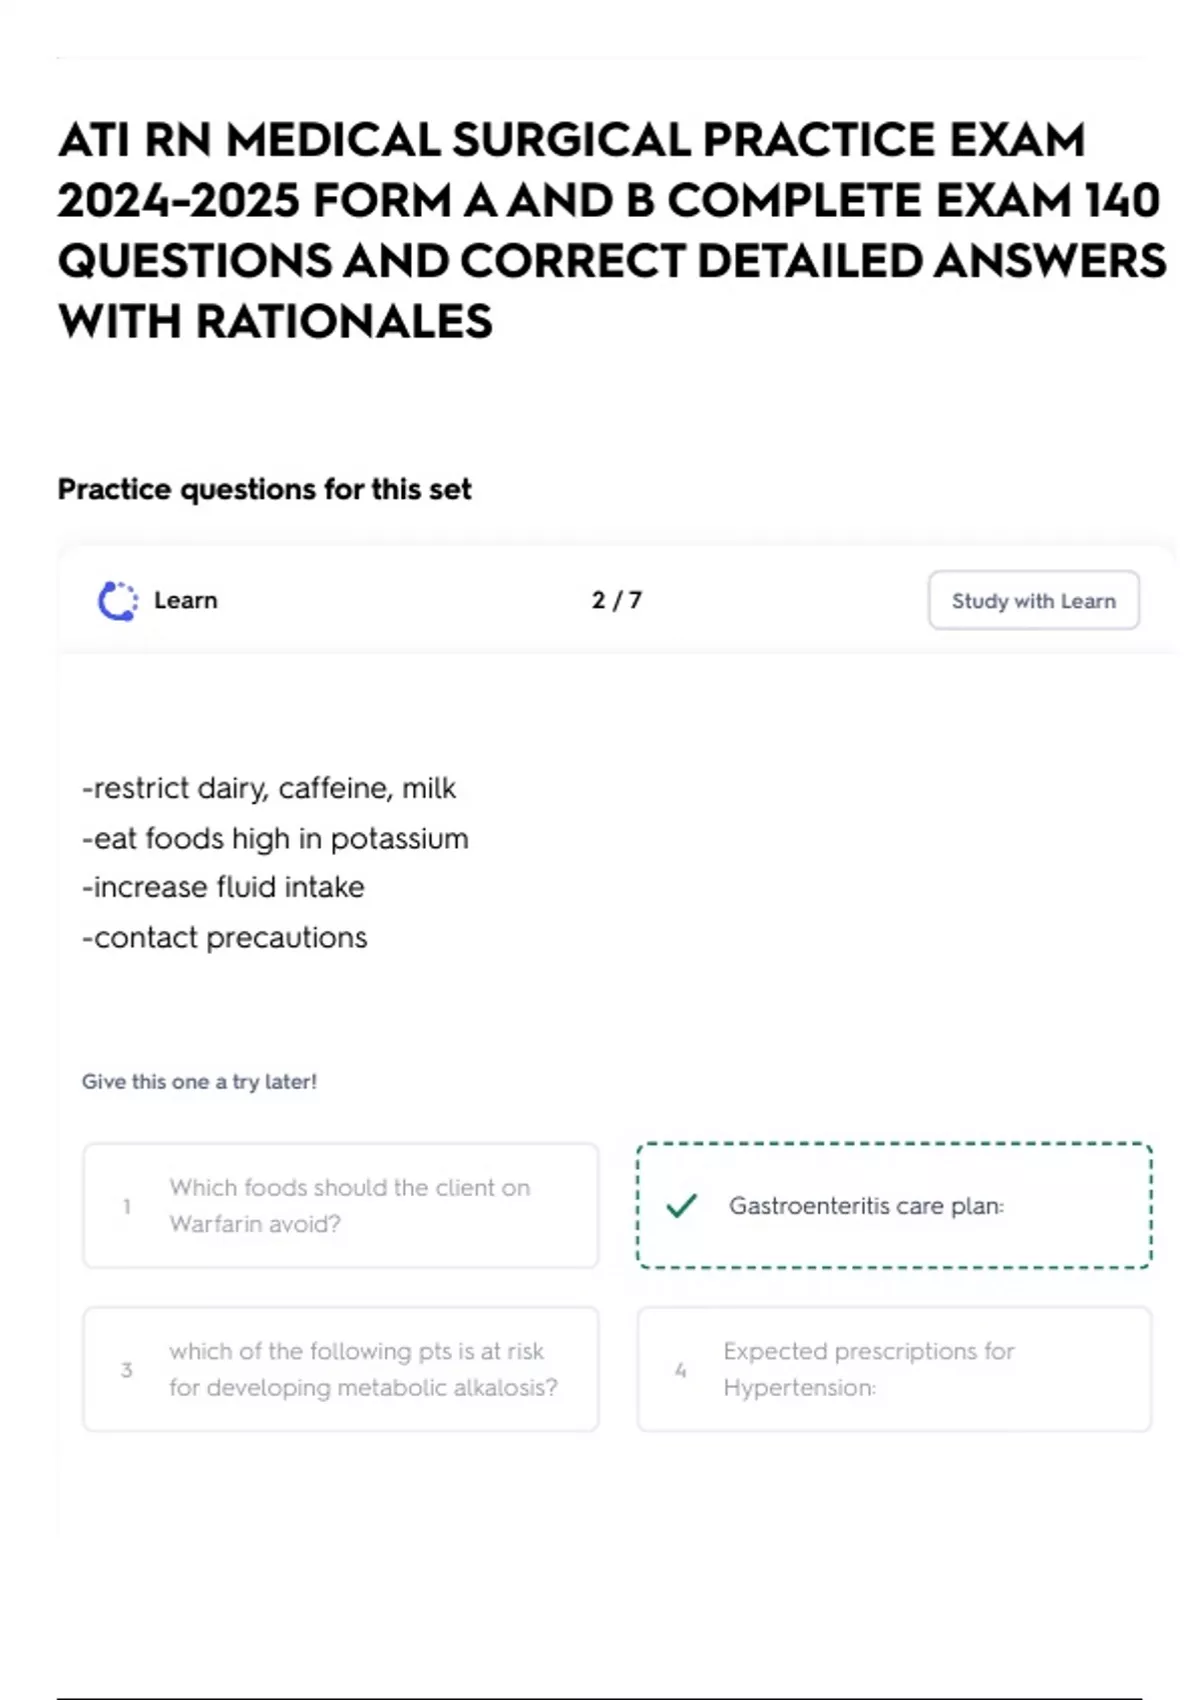Click the increase fluid intake line
The width and height of the screenshot is (1200, 1700).
pyautogui.click(x=223, y=888)
